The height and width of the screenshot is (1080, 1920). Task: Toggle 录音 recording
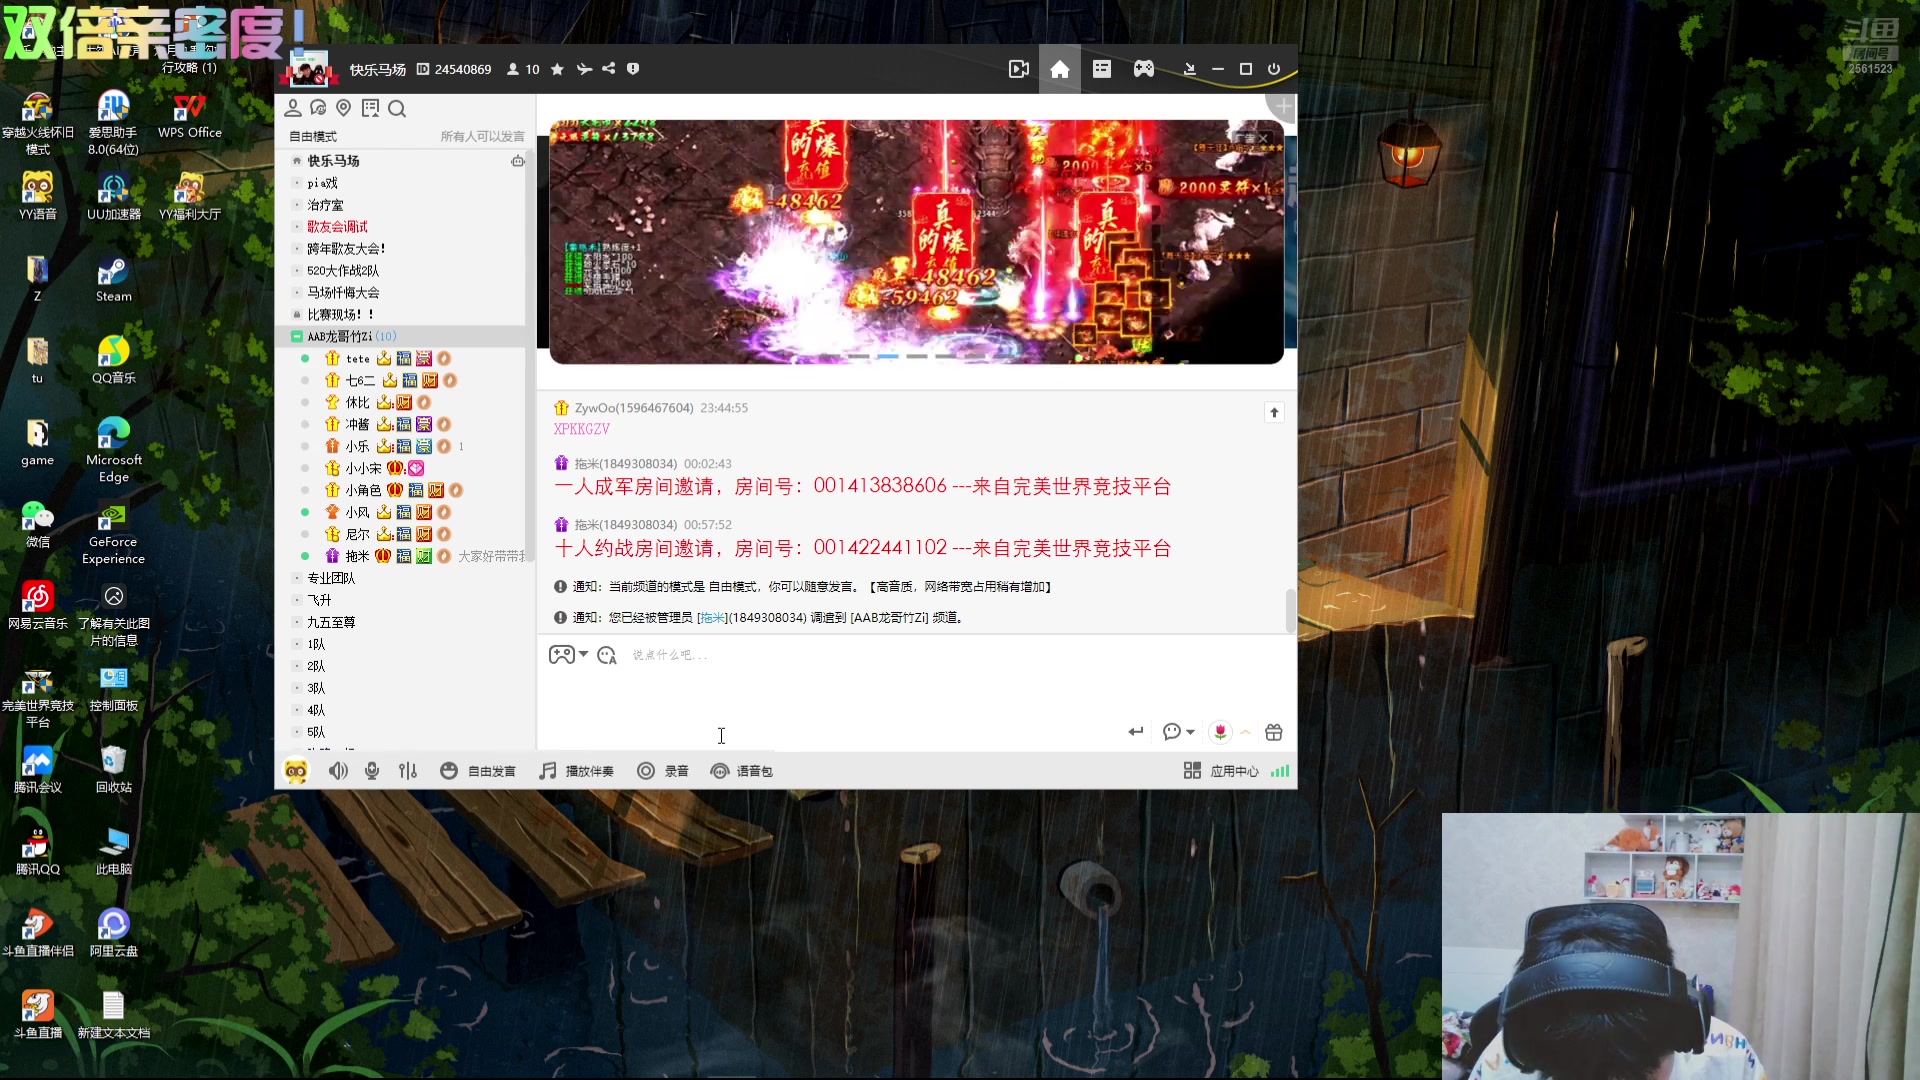point(663,771)
